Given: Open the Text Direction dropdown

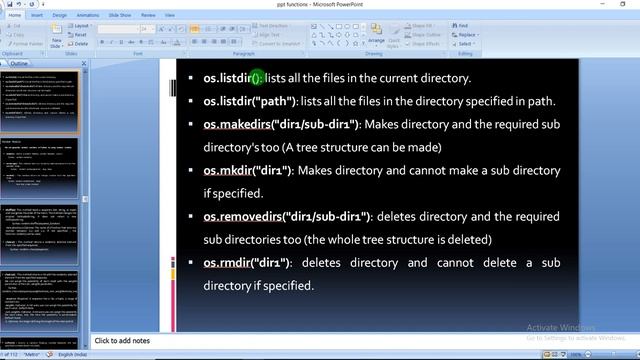Looking at the screenshot, I should pyautogui.click(x=271, y=26).
